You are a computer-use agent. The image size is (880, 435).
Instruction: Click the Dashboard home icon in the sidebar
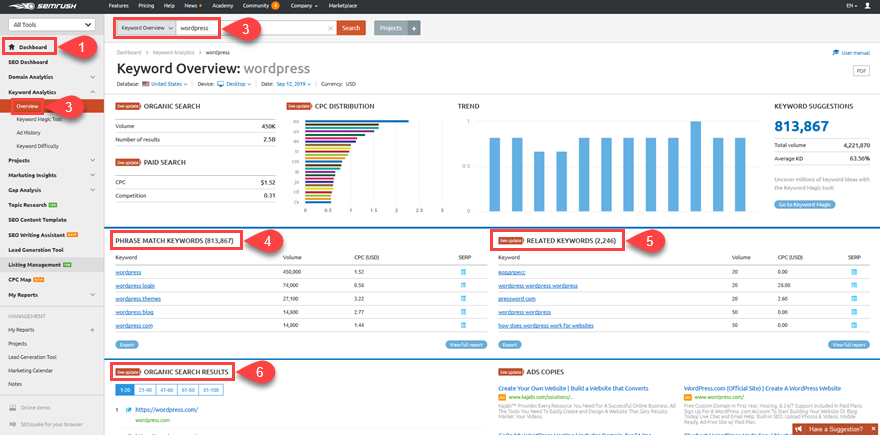pos(12,47)
